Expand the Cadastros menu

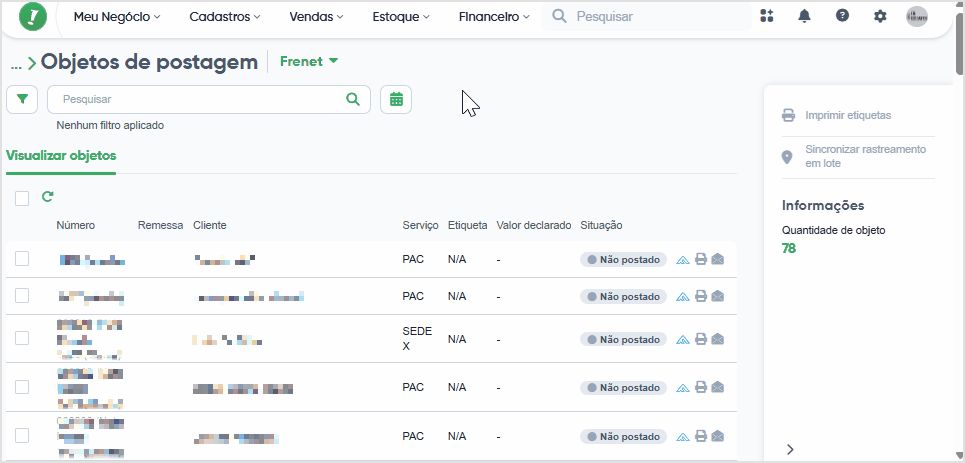[225, 17]
